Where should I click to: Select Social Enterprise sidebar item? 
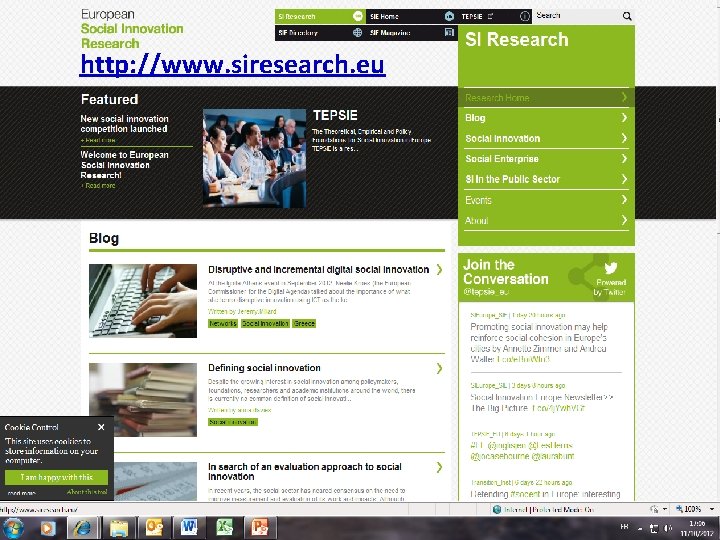point(546,159)
